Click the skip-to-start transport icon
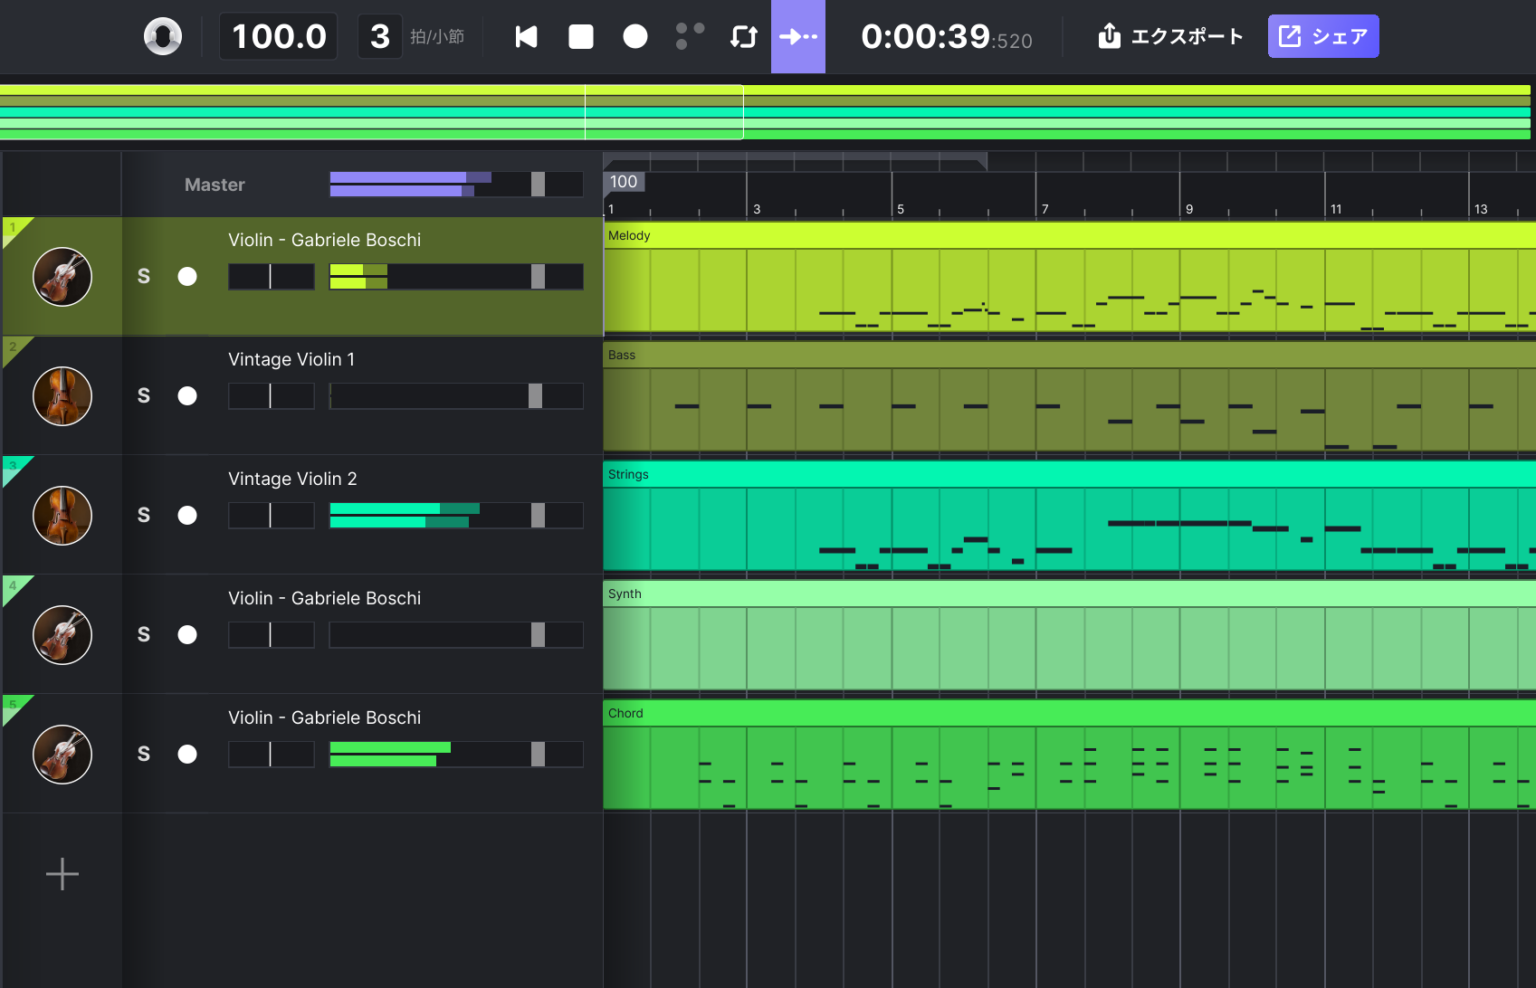 526,36
